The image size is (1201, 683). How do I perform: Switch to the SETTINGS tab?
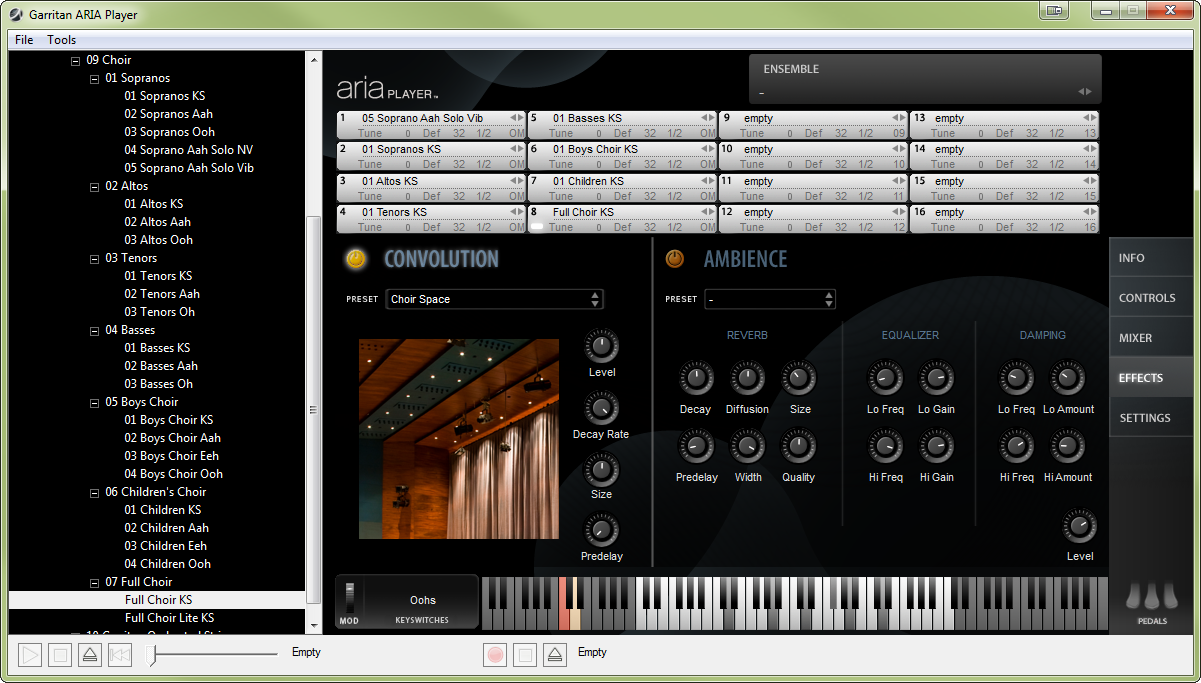(x=1151, y=418)
